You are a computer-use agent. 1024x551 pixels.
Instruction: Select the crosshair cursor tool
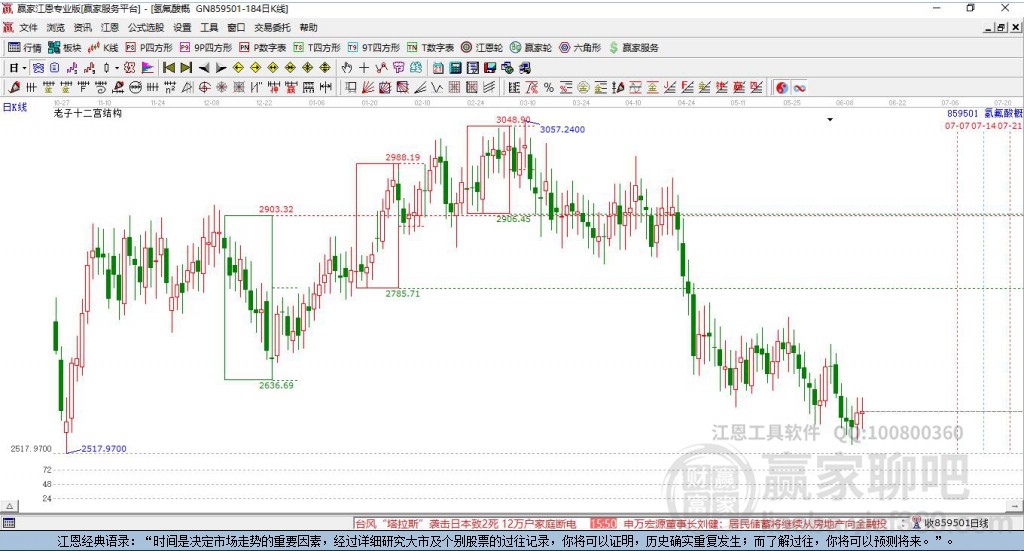coord(364,68)
